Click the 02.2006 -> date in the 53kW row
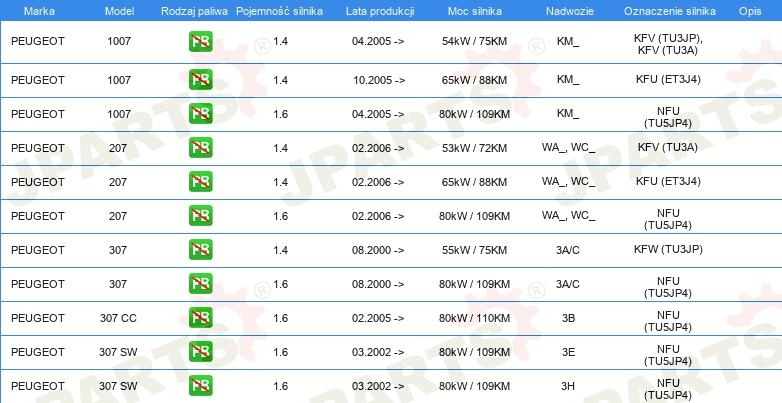The width and height of the screenshot is (782, 403). click(378, 148)
